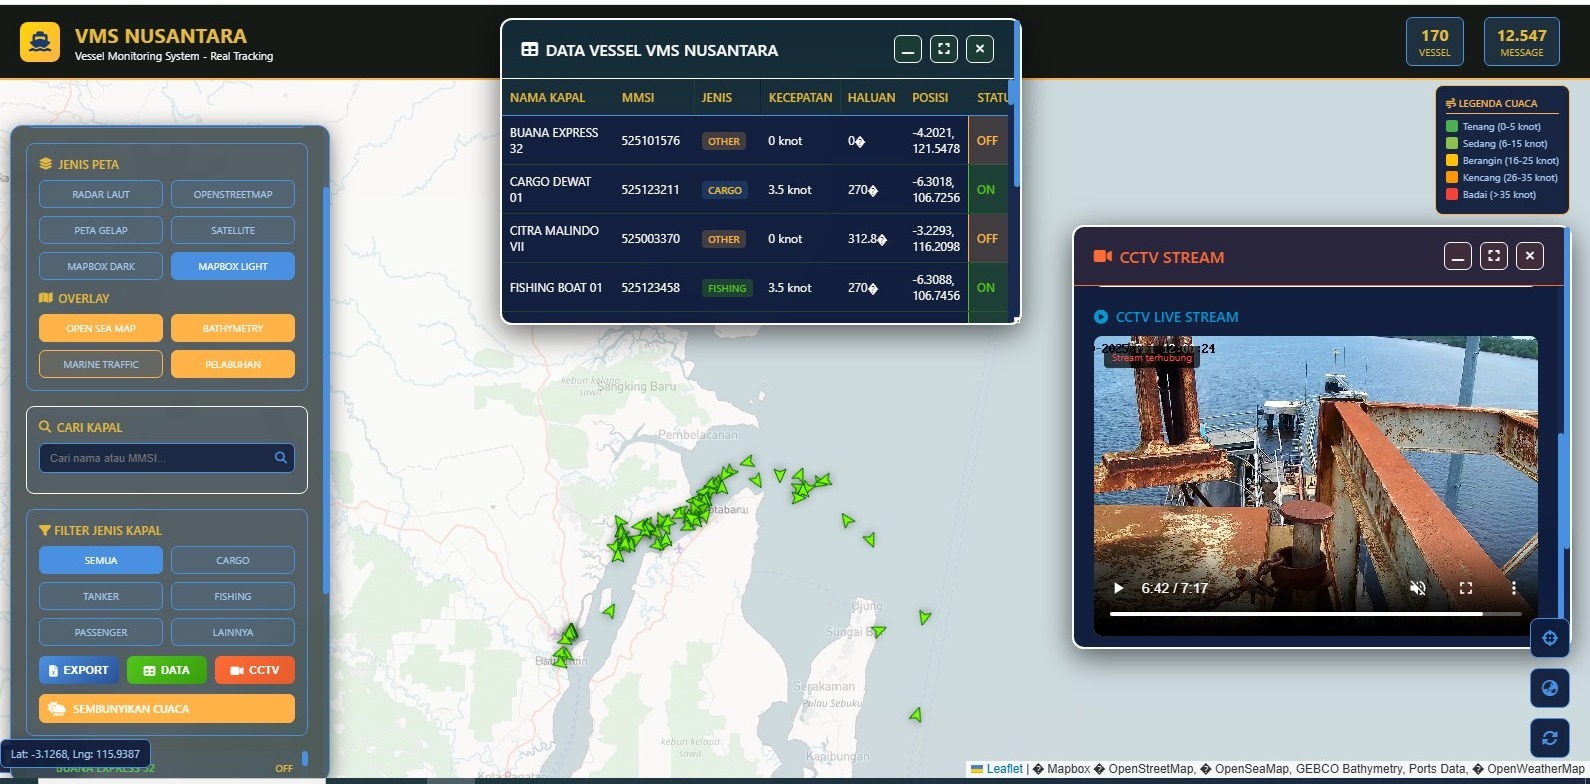Image resolution: width=1590 pixels, height=784 pixels.
Task: Click the Export button
Action: [x=79, y=670]
